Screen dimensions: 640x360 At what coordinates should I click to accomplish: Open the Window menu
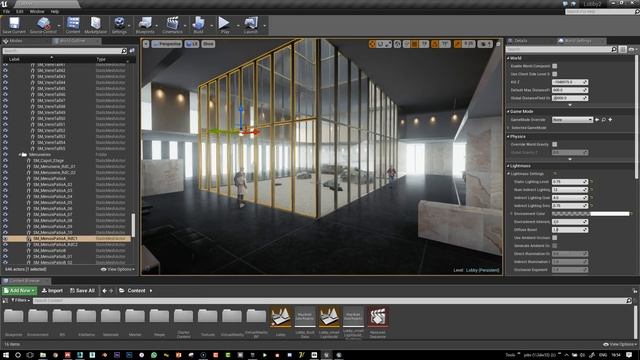pos(37,11)
